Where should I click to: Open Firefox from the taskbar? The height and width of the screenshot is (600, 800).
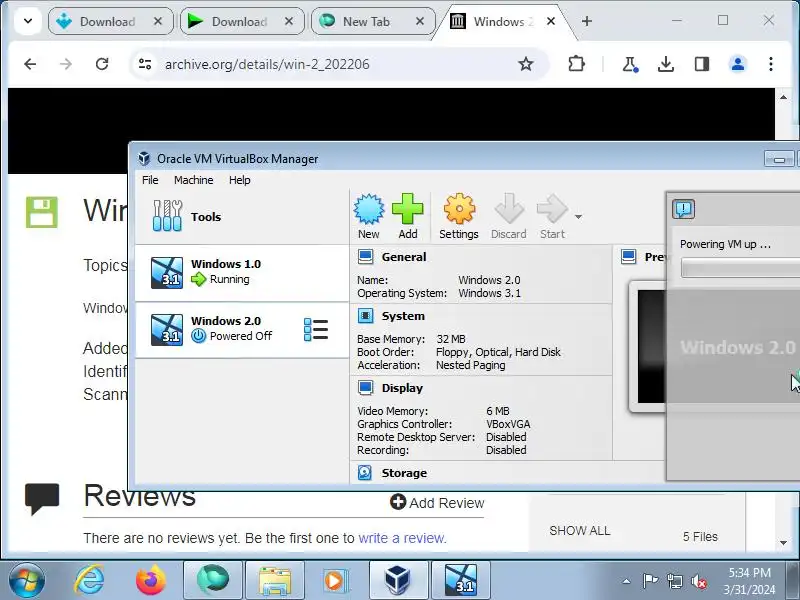coord(151,580)
